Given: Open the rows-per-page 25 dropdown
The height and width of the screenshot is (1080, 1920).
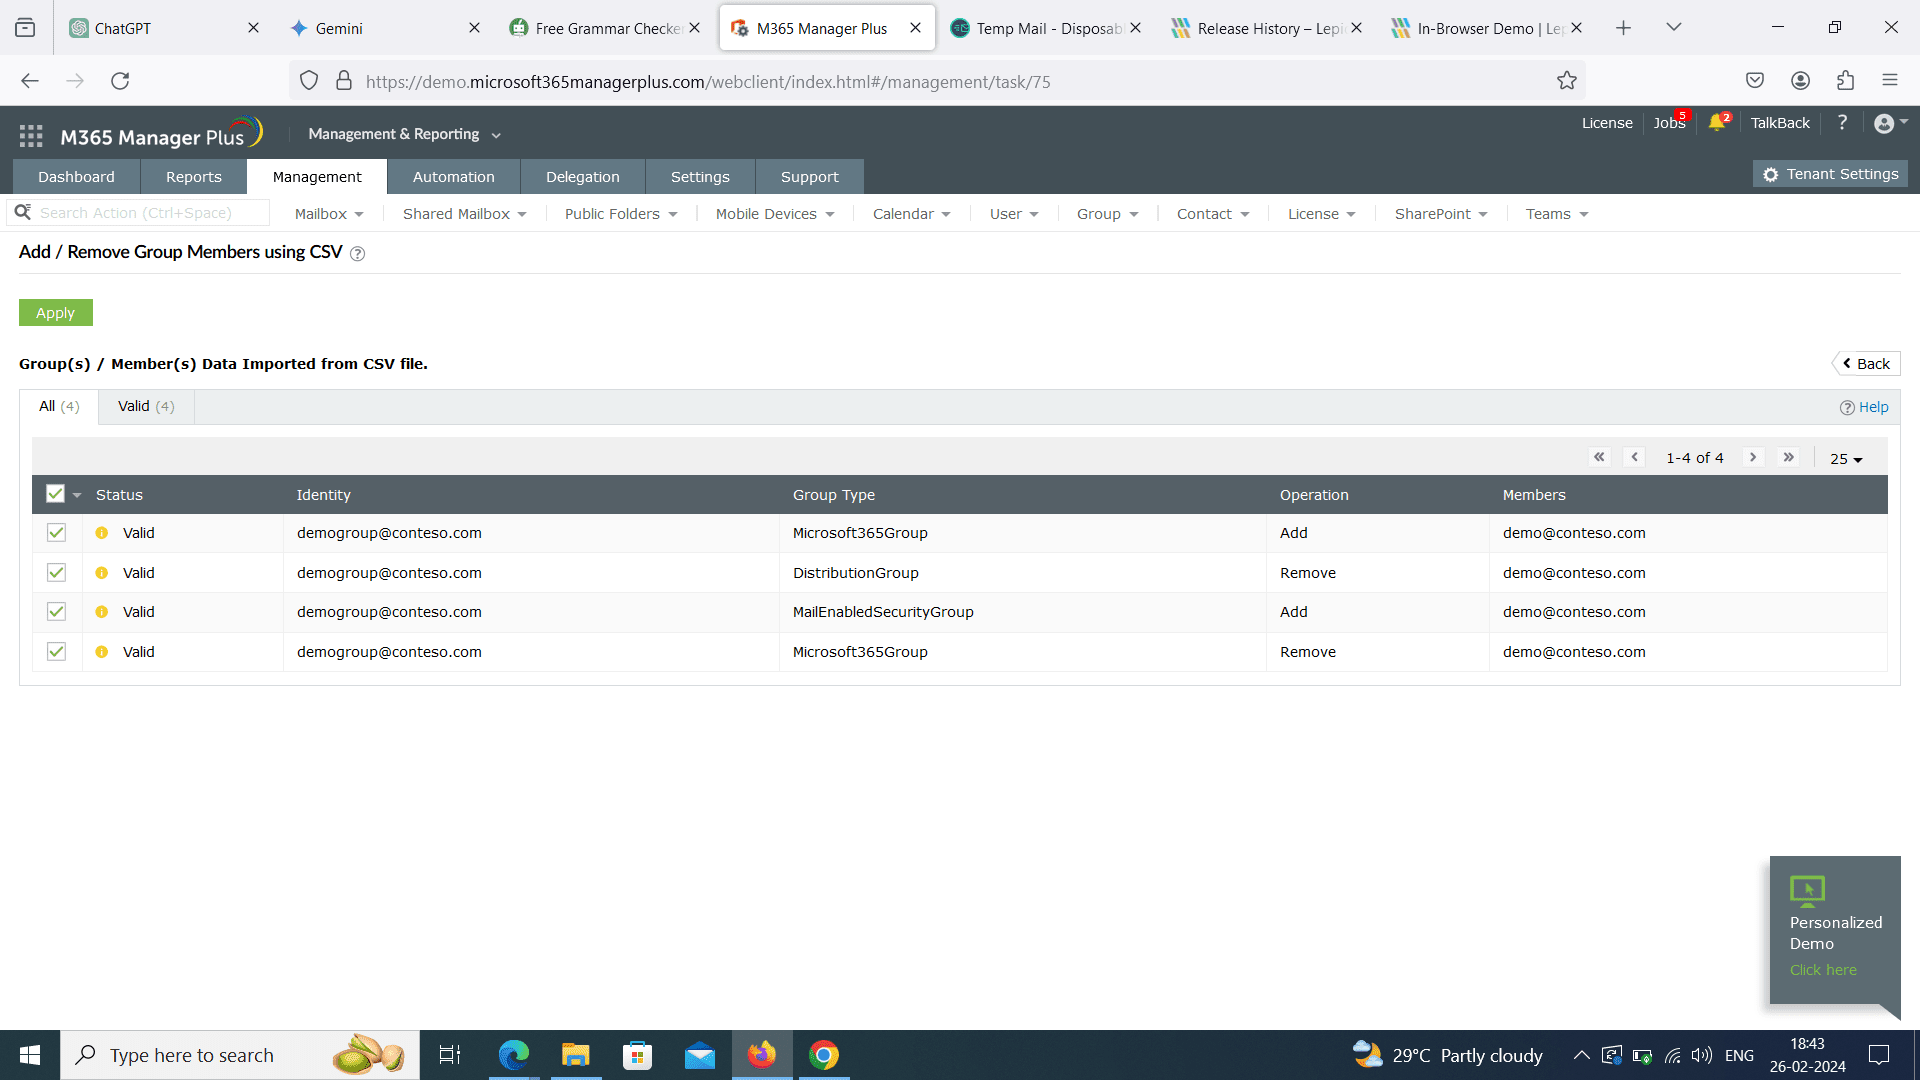Looking at the screenshot, I should tap(1846, 459).
